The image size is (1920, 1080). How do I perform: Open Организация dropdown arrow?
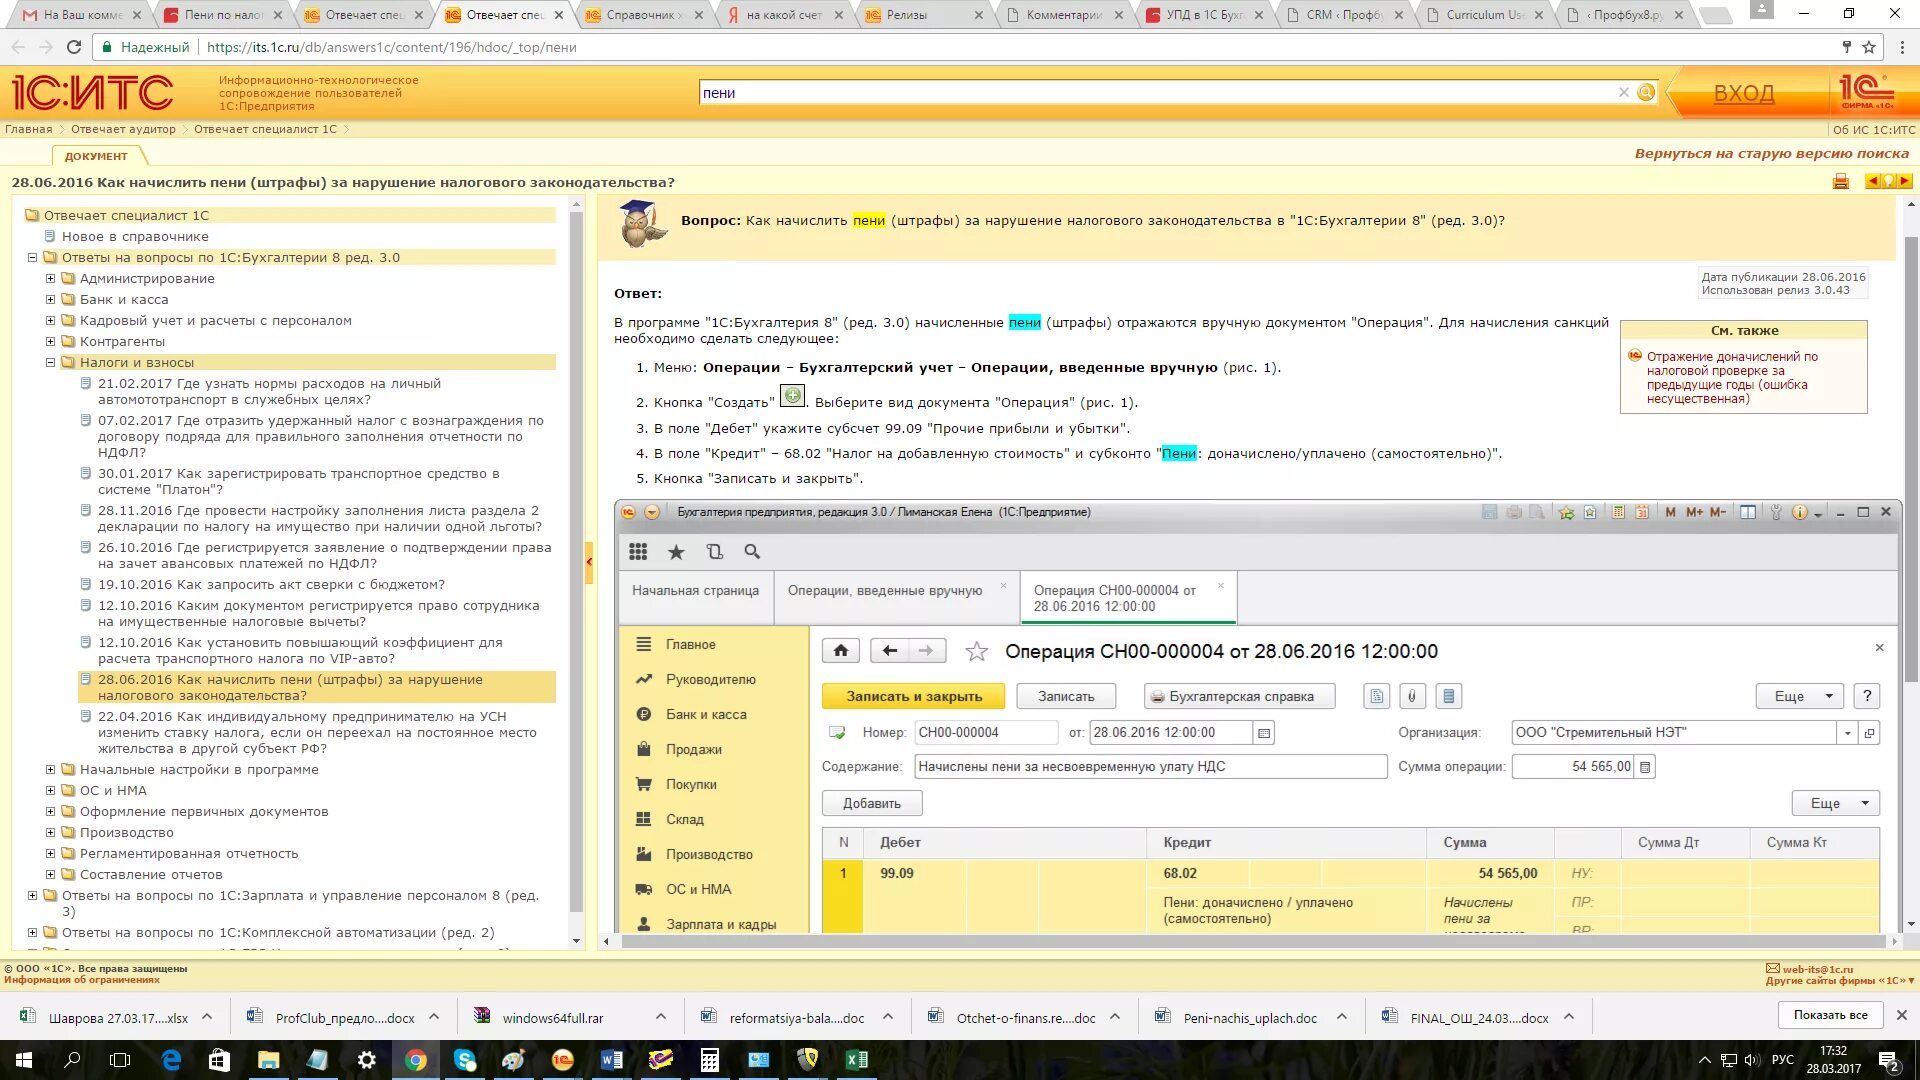tap(1847, 733)
